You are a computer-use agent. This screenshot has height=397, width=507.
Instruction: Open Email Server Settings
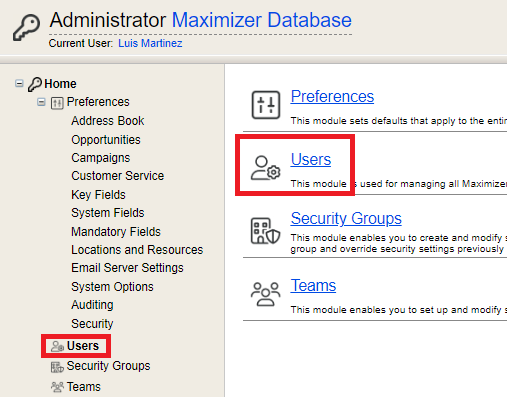tap(127, 268)
